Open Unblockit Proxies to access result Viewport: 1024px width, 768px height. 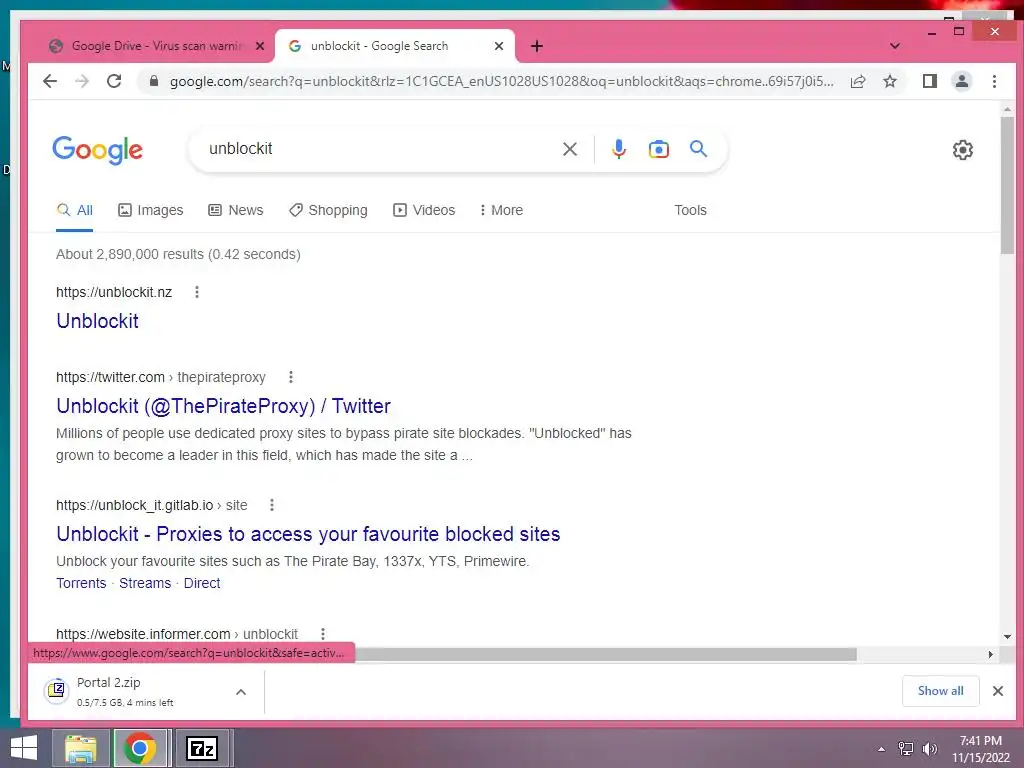tap(308, 534)
